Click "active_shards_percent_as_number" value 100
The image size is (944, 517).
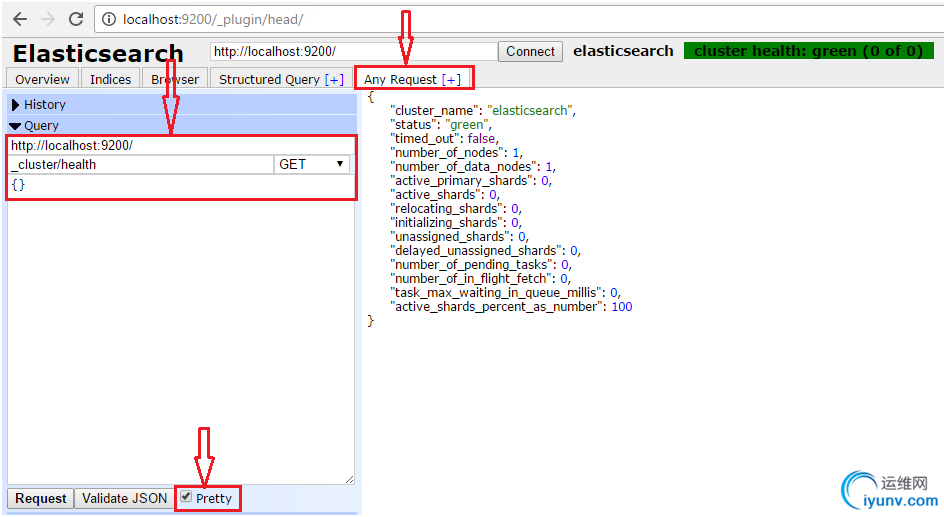click(622, 307)
